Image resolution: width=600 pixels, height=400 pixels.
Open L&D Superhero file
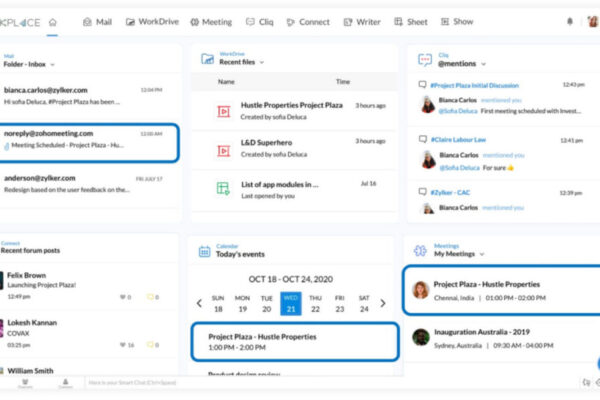tap(294, 149)
